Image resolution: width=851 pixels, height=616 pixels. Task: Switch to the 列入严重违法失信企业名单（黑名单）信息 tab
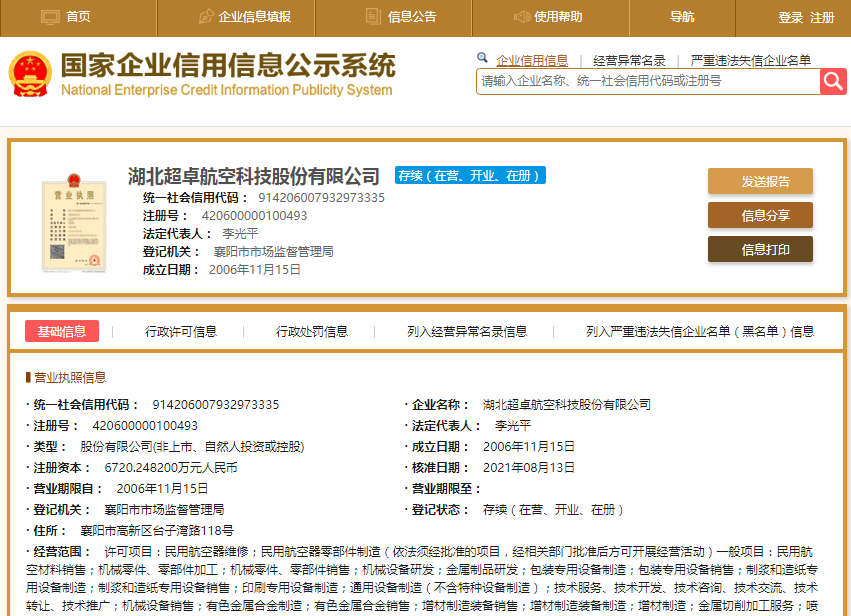point(700,331)
